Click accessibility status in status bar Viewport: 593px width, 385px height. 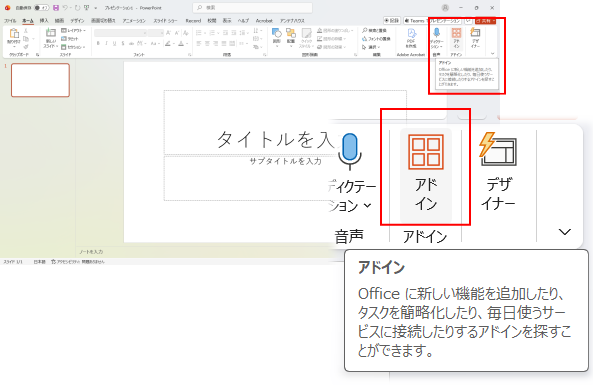[x=78, y=262]
